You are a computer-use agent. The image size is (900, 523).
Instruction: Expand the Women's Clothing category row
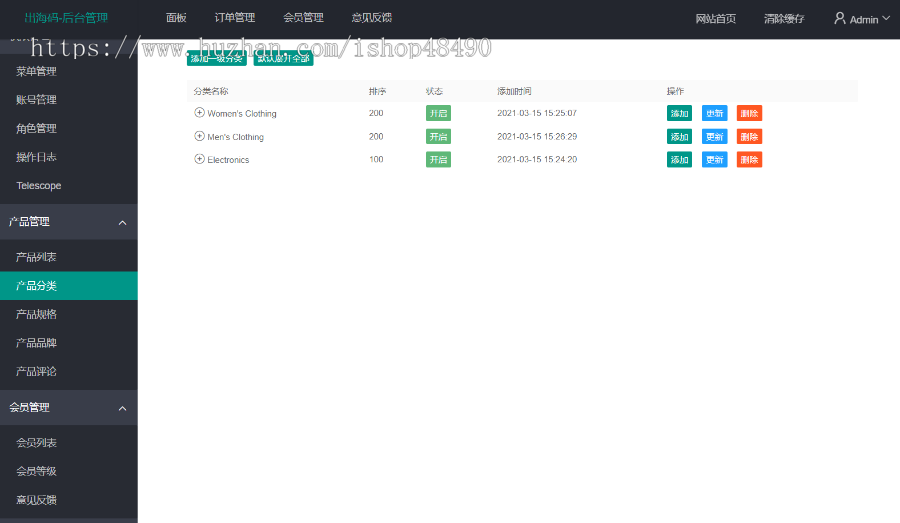pos(199,113)
